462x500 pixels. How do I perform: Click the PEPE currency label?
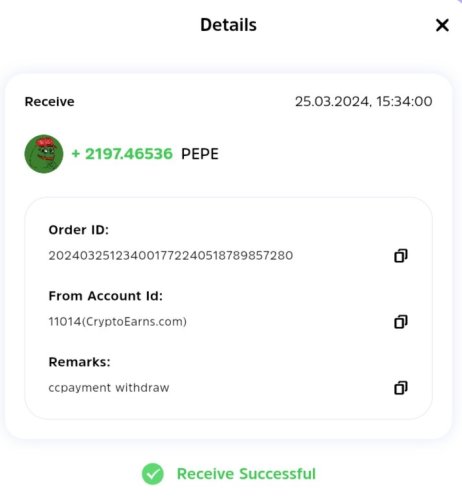[200, 154]
